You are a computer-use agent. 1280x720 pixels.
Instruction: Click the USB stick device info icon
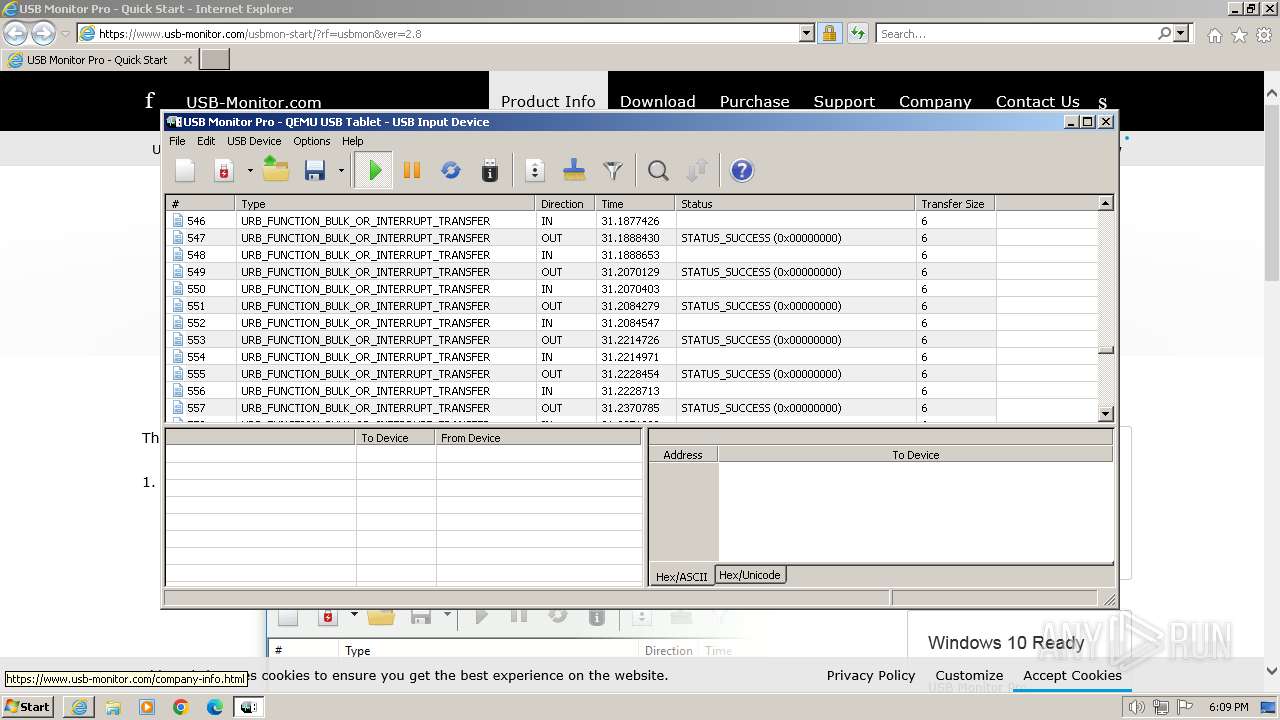490,171
